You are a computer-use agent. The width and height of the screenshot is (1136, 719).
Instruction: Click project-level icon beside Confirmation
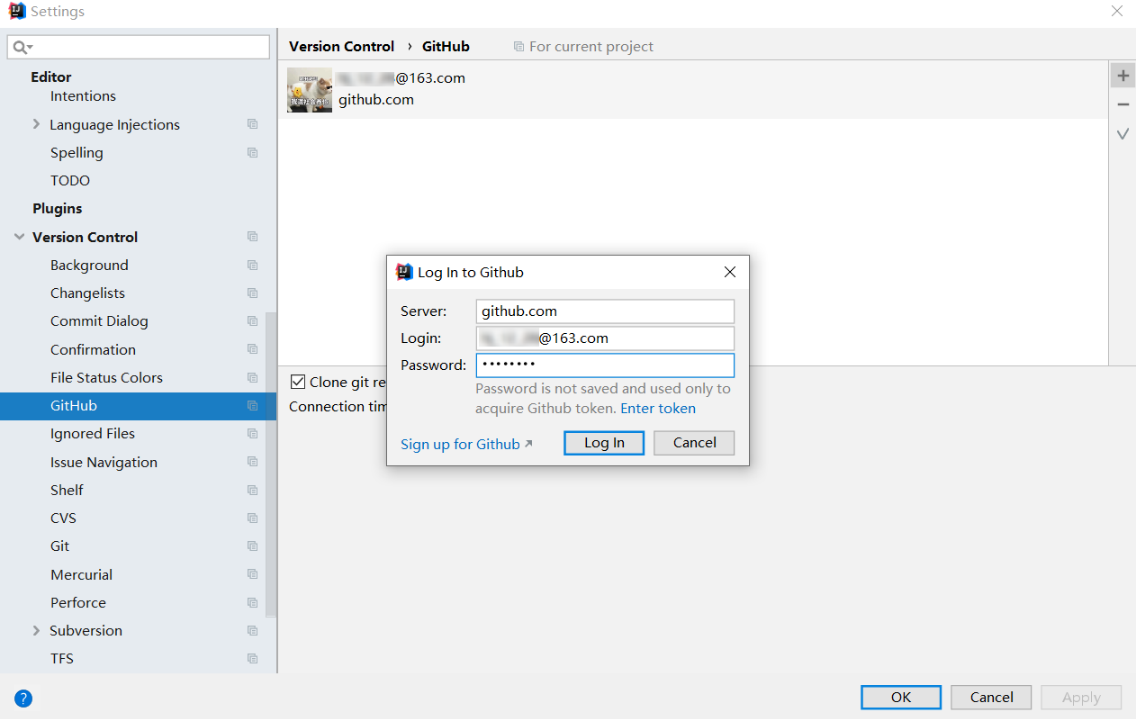click(252, 349)
